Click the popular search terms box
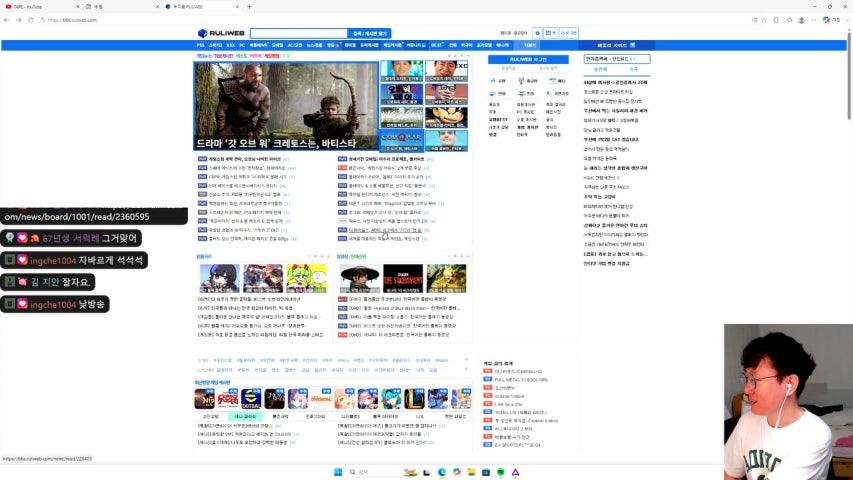 [617, 59]
